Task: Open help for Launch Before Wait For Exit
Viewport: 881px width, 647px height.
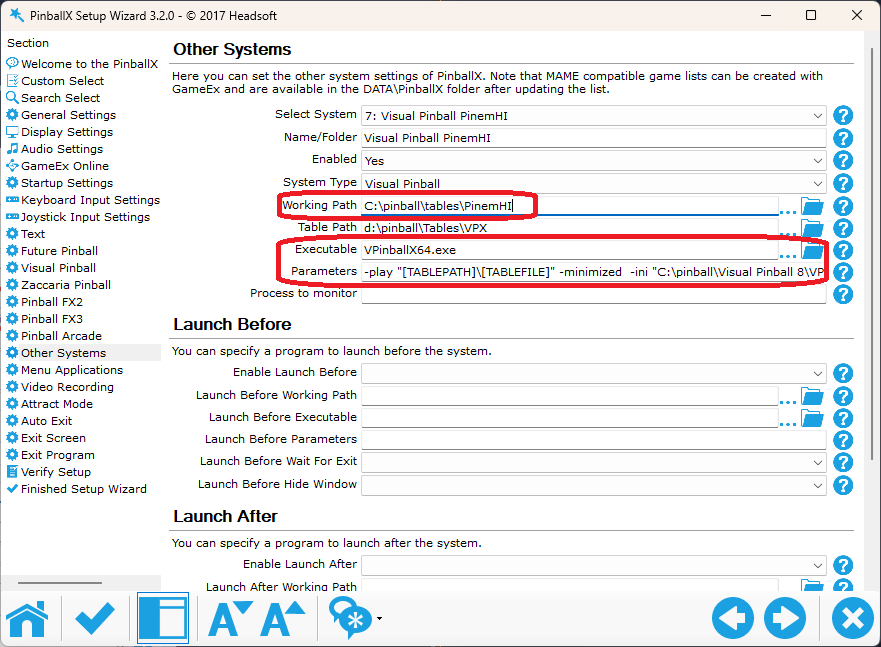Action: [843, 462]
